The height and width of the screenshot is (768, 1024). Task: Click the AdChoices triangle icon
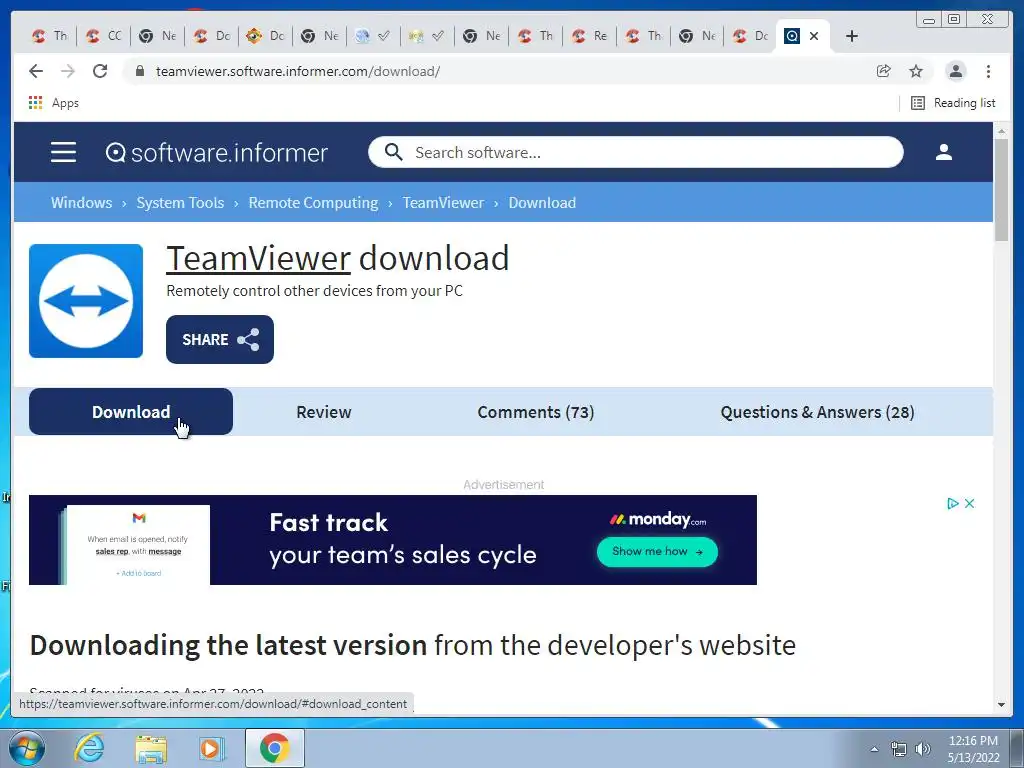tap(953, 504)
